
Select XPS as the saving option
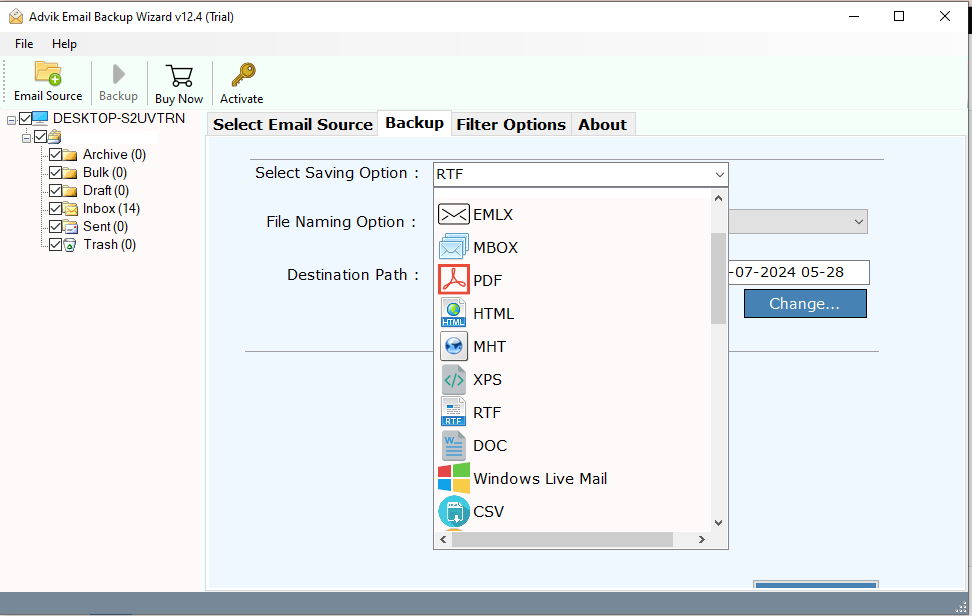coord(487,379)
